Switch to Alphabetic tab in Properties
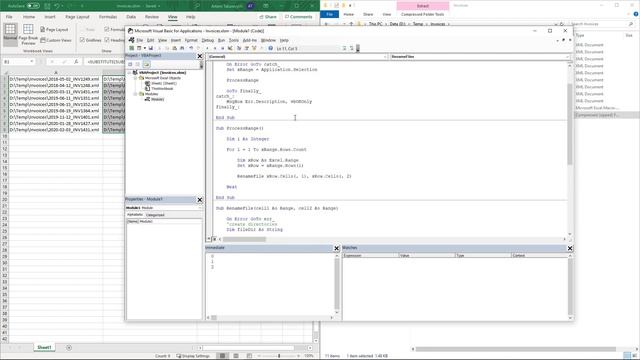The image size is (640, 360). pos(134,215)
